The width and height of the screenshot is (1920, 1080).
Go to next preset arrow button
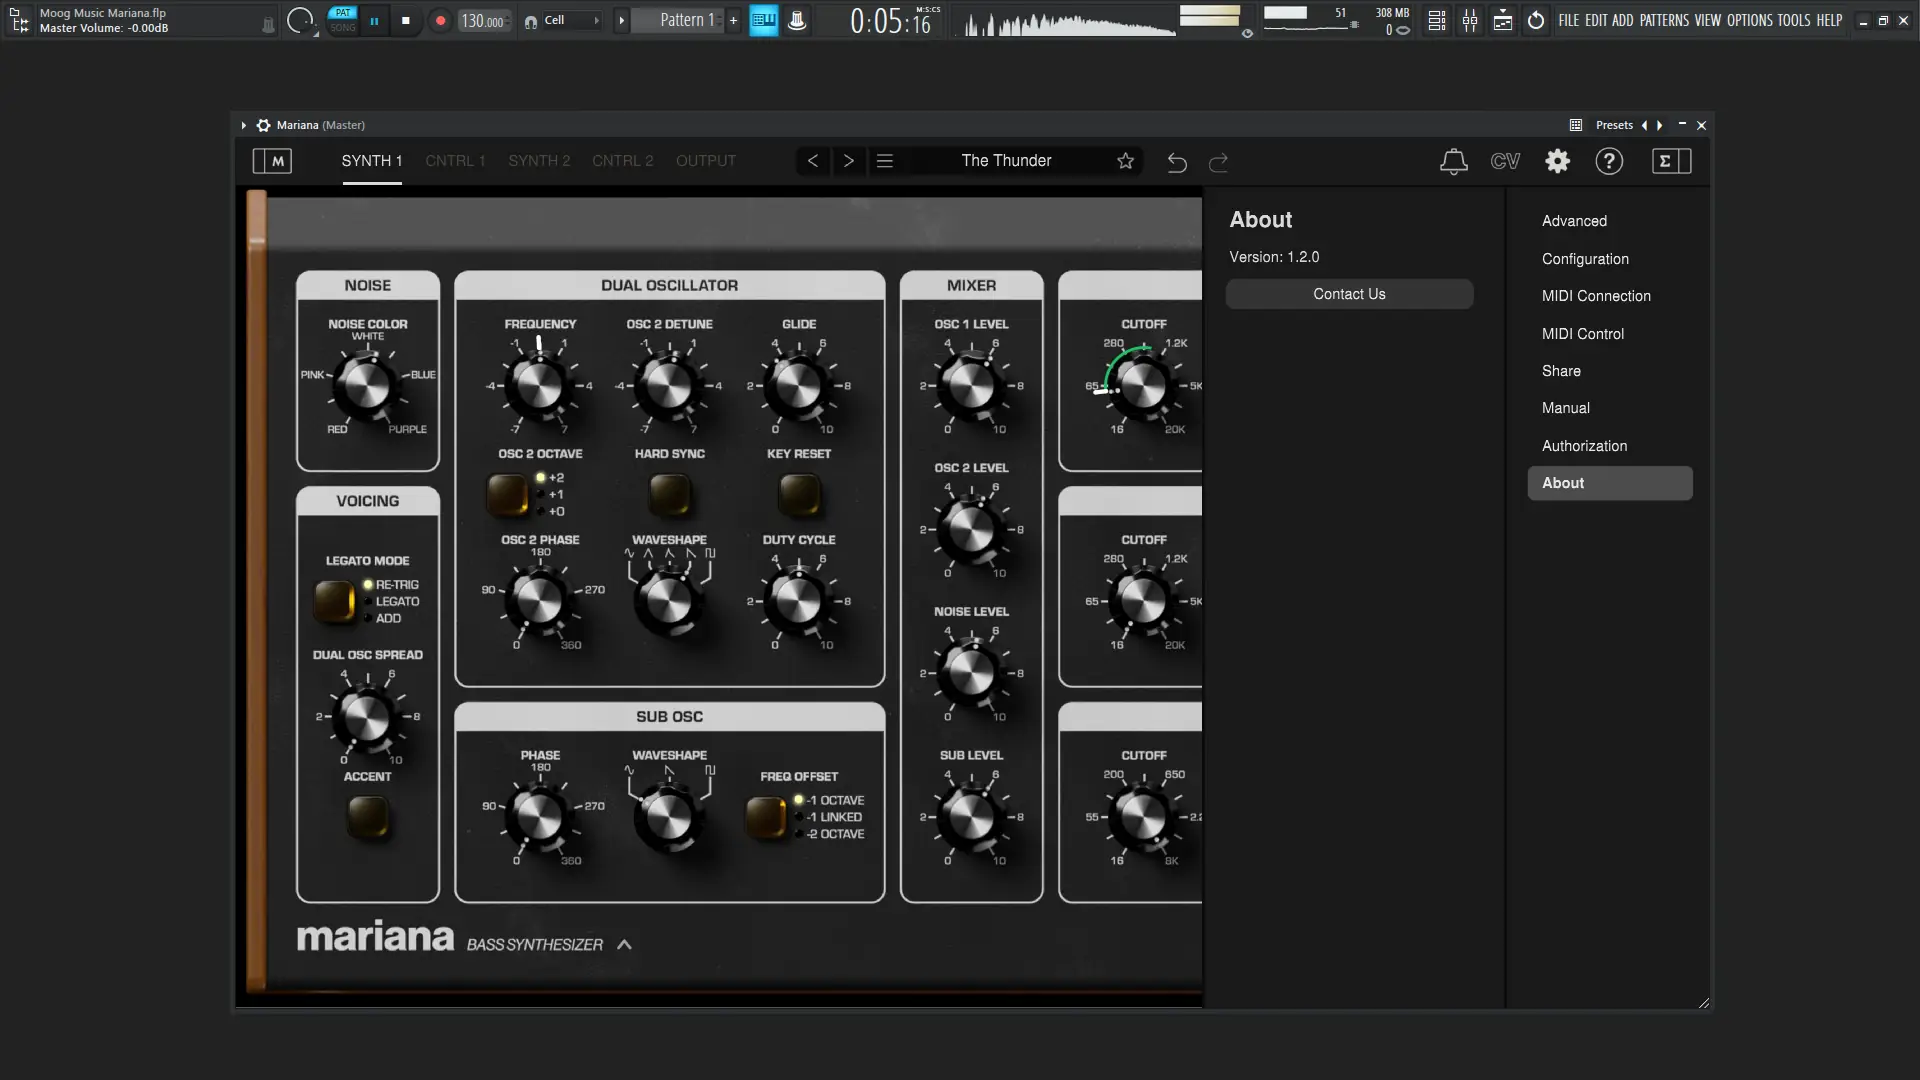(848, 161)
